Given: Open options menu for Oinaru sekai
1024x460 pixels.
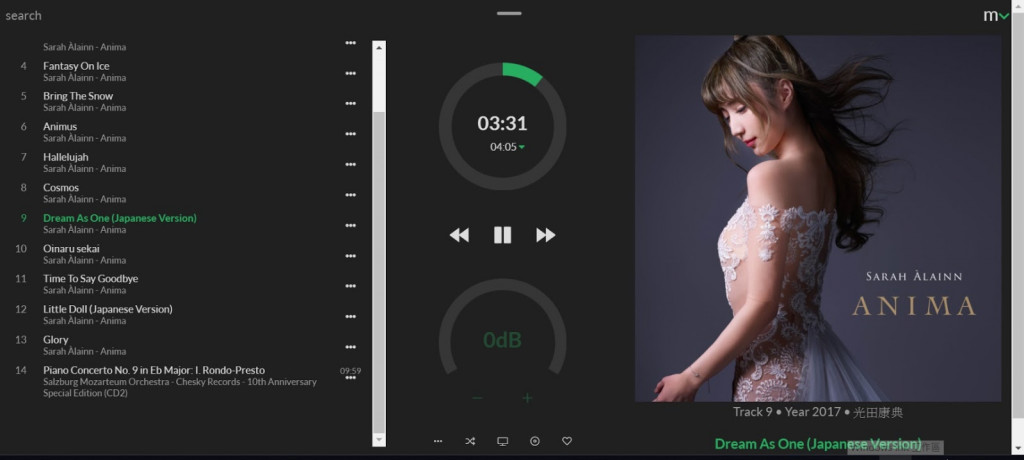Looking at the screenshot, I should pos(351,255).
